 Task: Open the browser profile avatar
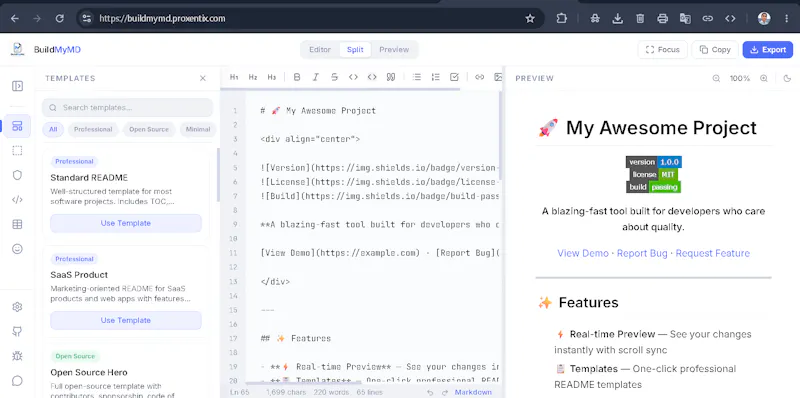764,18
